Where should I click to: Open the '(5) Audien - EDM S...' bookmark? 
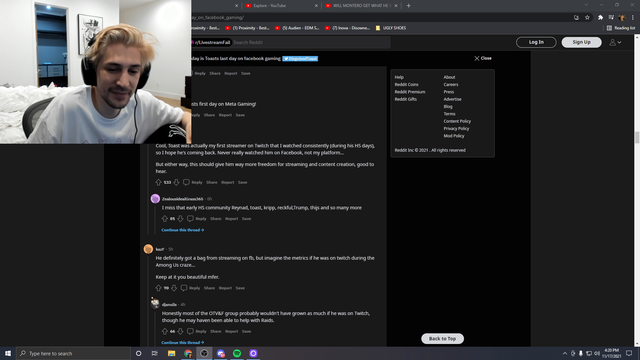[297, 28]
